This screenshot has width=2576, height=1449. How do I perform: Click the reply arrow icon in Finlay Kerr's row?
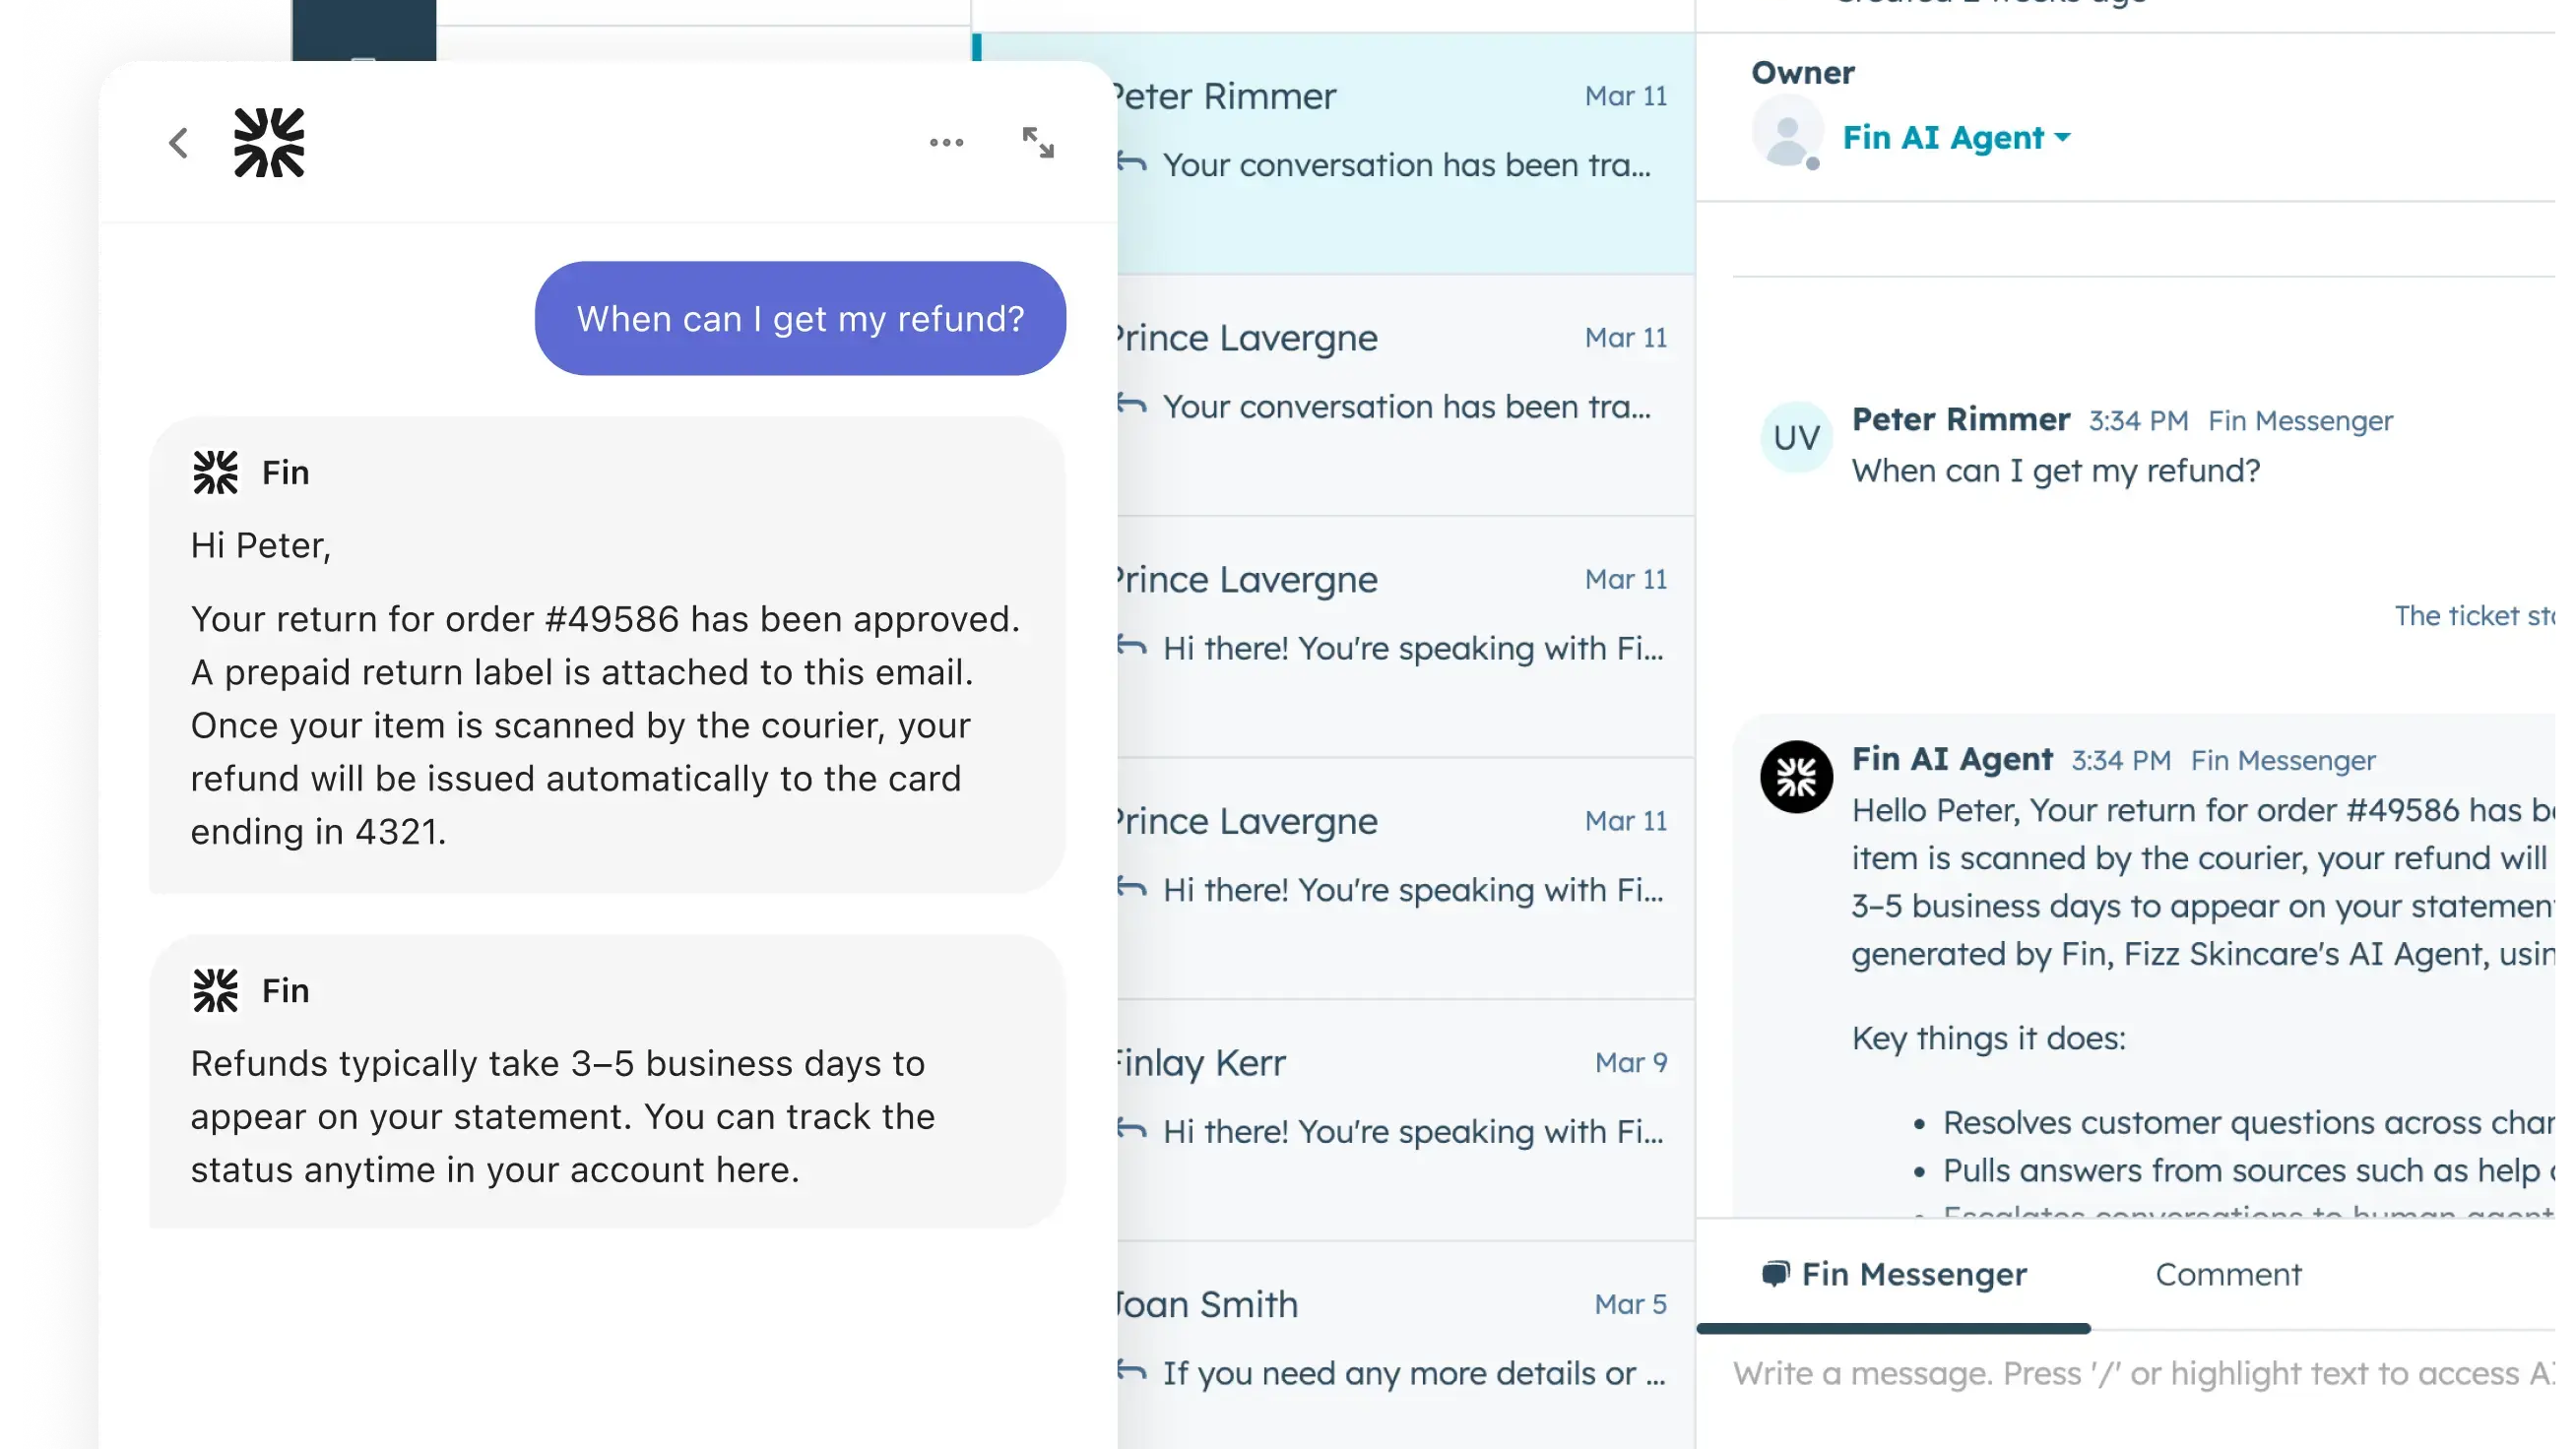click(x=1132, y=1130)
